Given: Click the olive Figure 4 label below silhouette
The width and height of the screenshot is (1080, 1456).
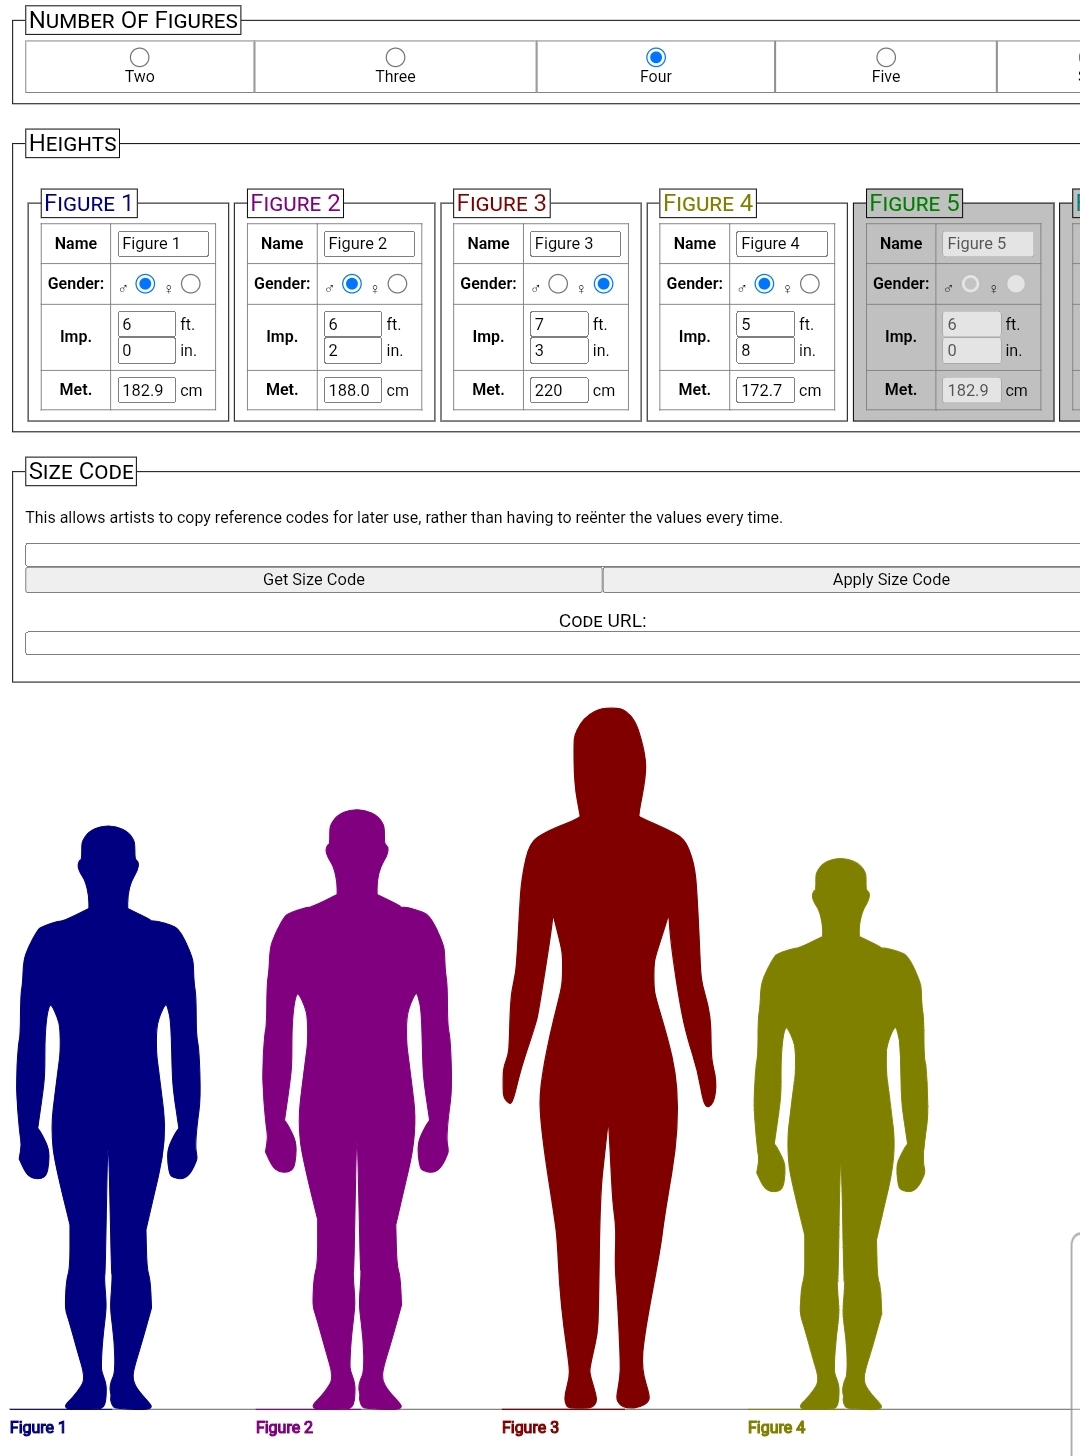Looking at the screenshot, I should [776, 1428].
